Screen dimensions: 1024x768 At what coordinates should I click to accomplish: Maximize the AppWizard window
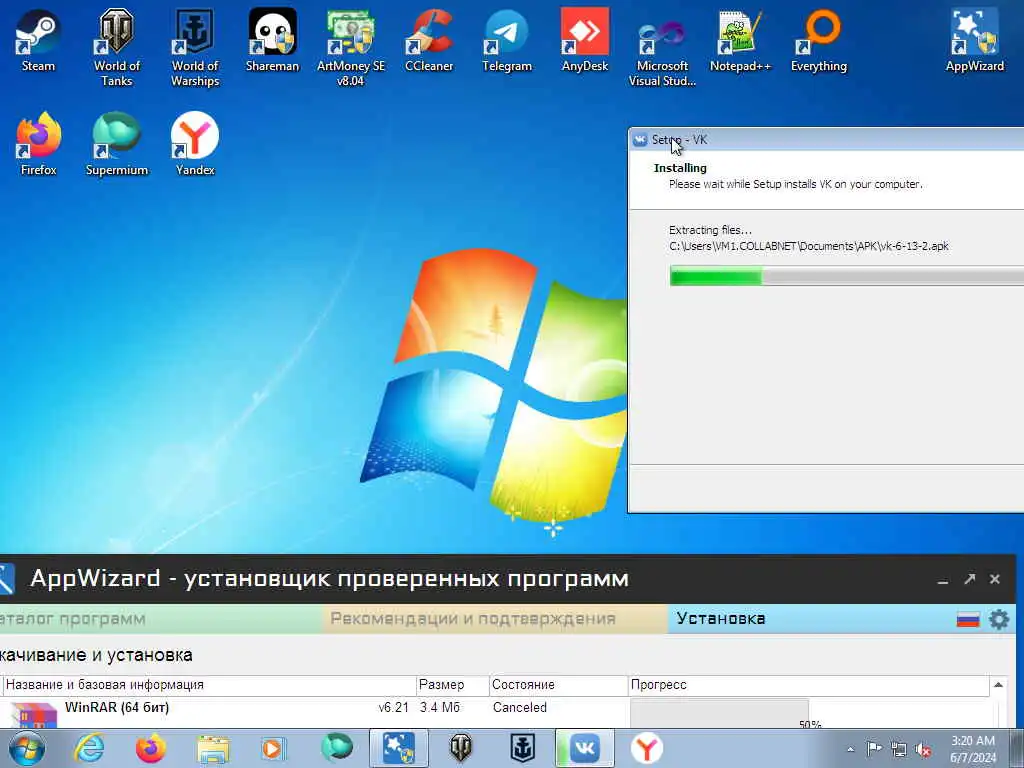coord(969,579)
